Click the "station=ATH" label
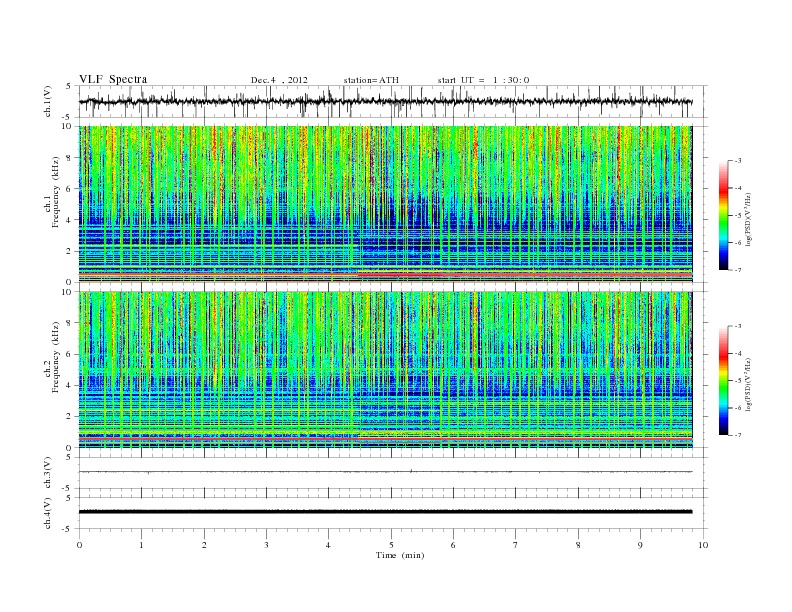 pyautogui.click(x=371, y=80)
